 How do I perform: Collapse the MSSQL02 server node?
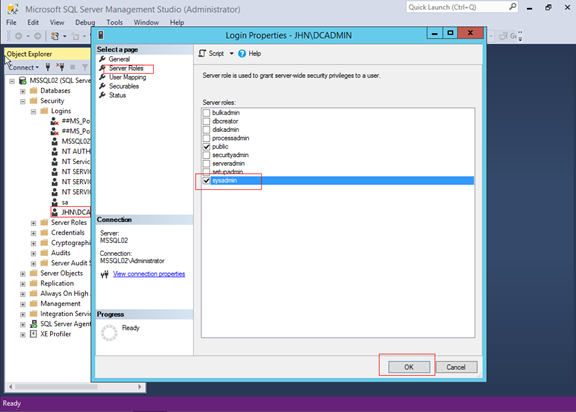click(x=12, y=81)
